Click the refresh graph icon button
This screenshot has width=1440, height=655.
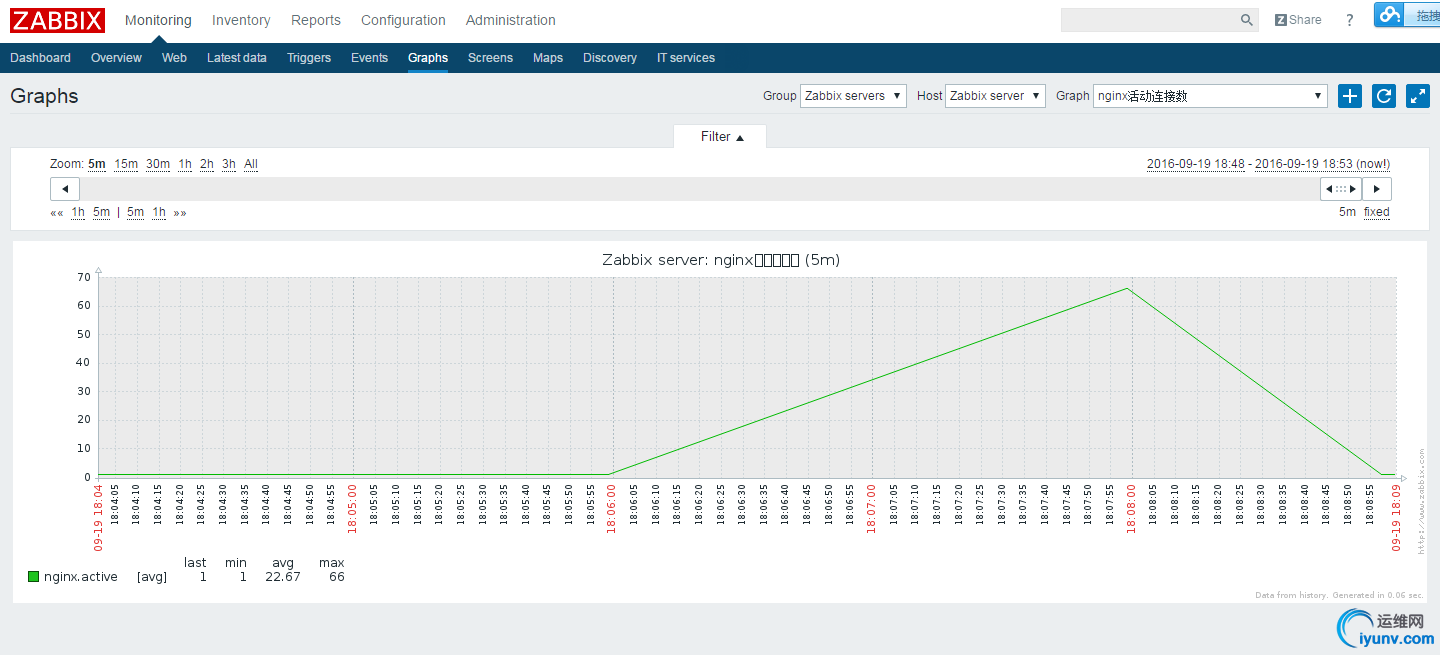pyautogui.click(x=1384, y=96)
